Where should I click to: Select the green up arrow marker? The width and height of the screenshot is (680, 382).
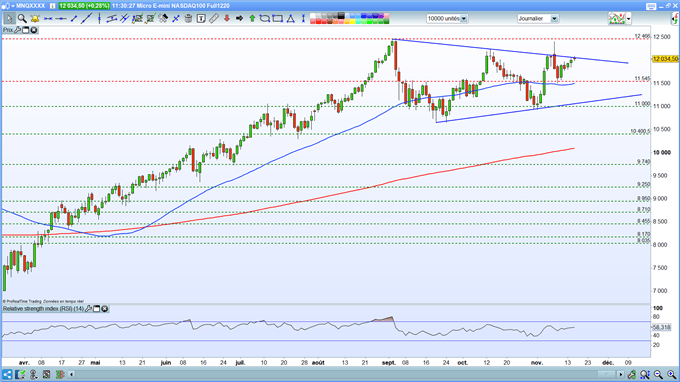tap(252, 18)
